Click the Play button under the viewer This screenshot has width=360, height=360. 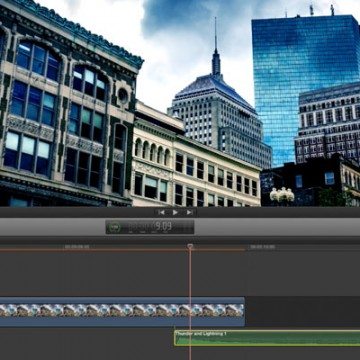pyautogui.click(x=175, y=212)
